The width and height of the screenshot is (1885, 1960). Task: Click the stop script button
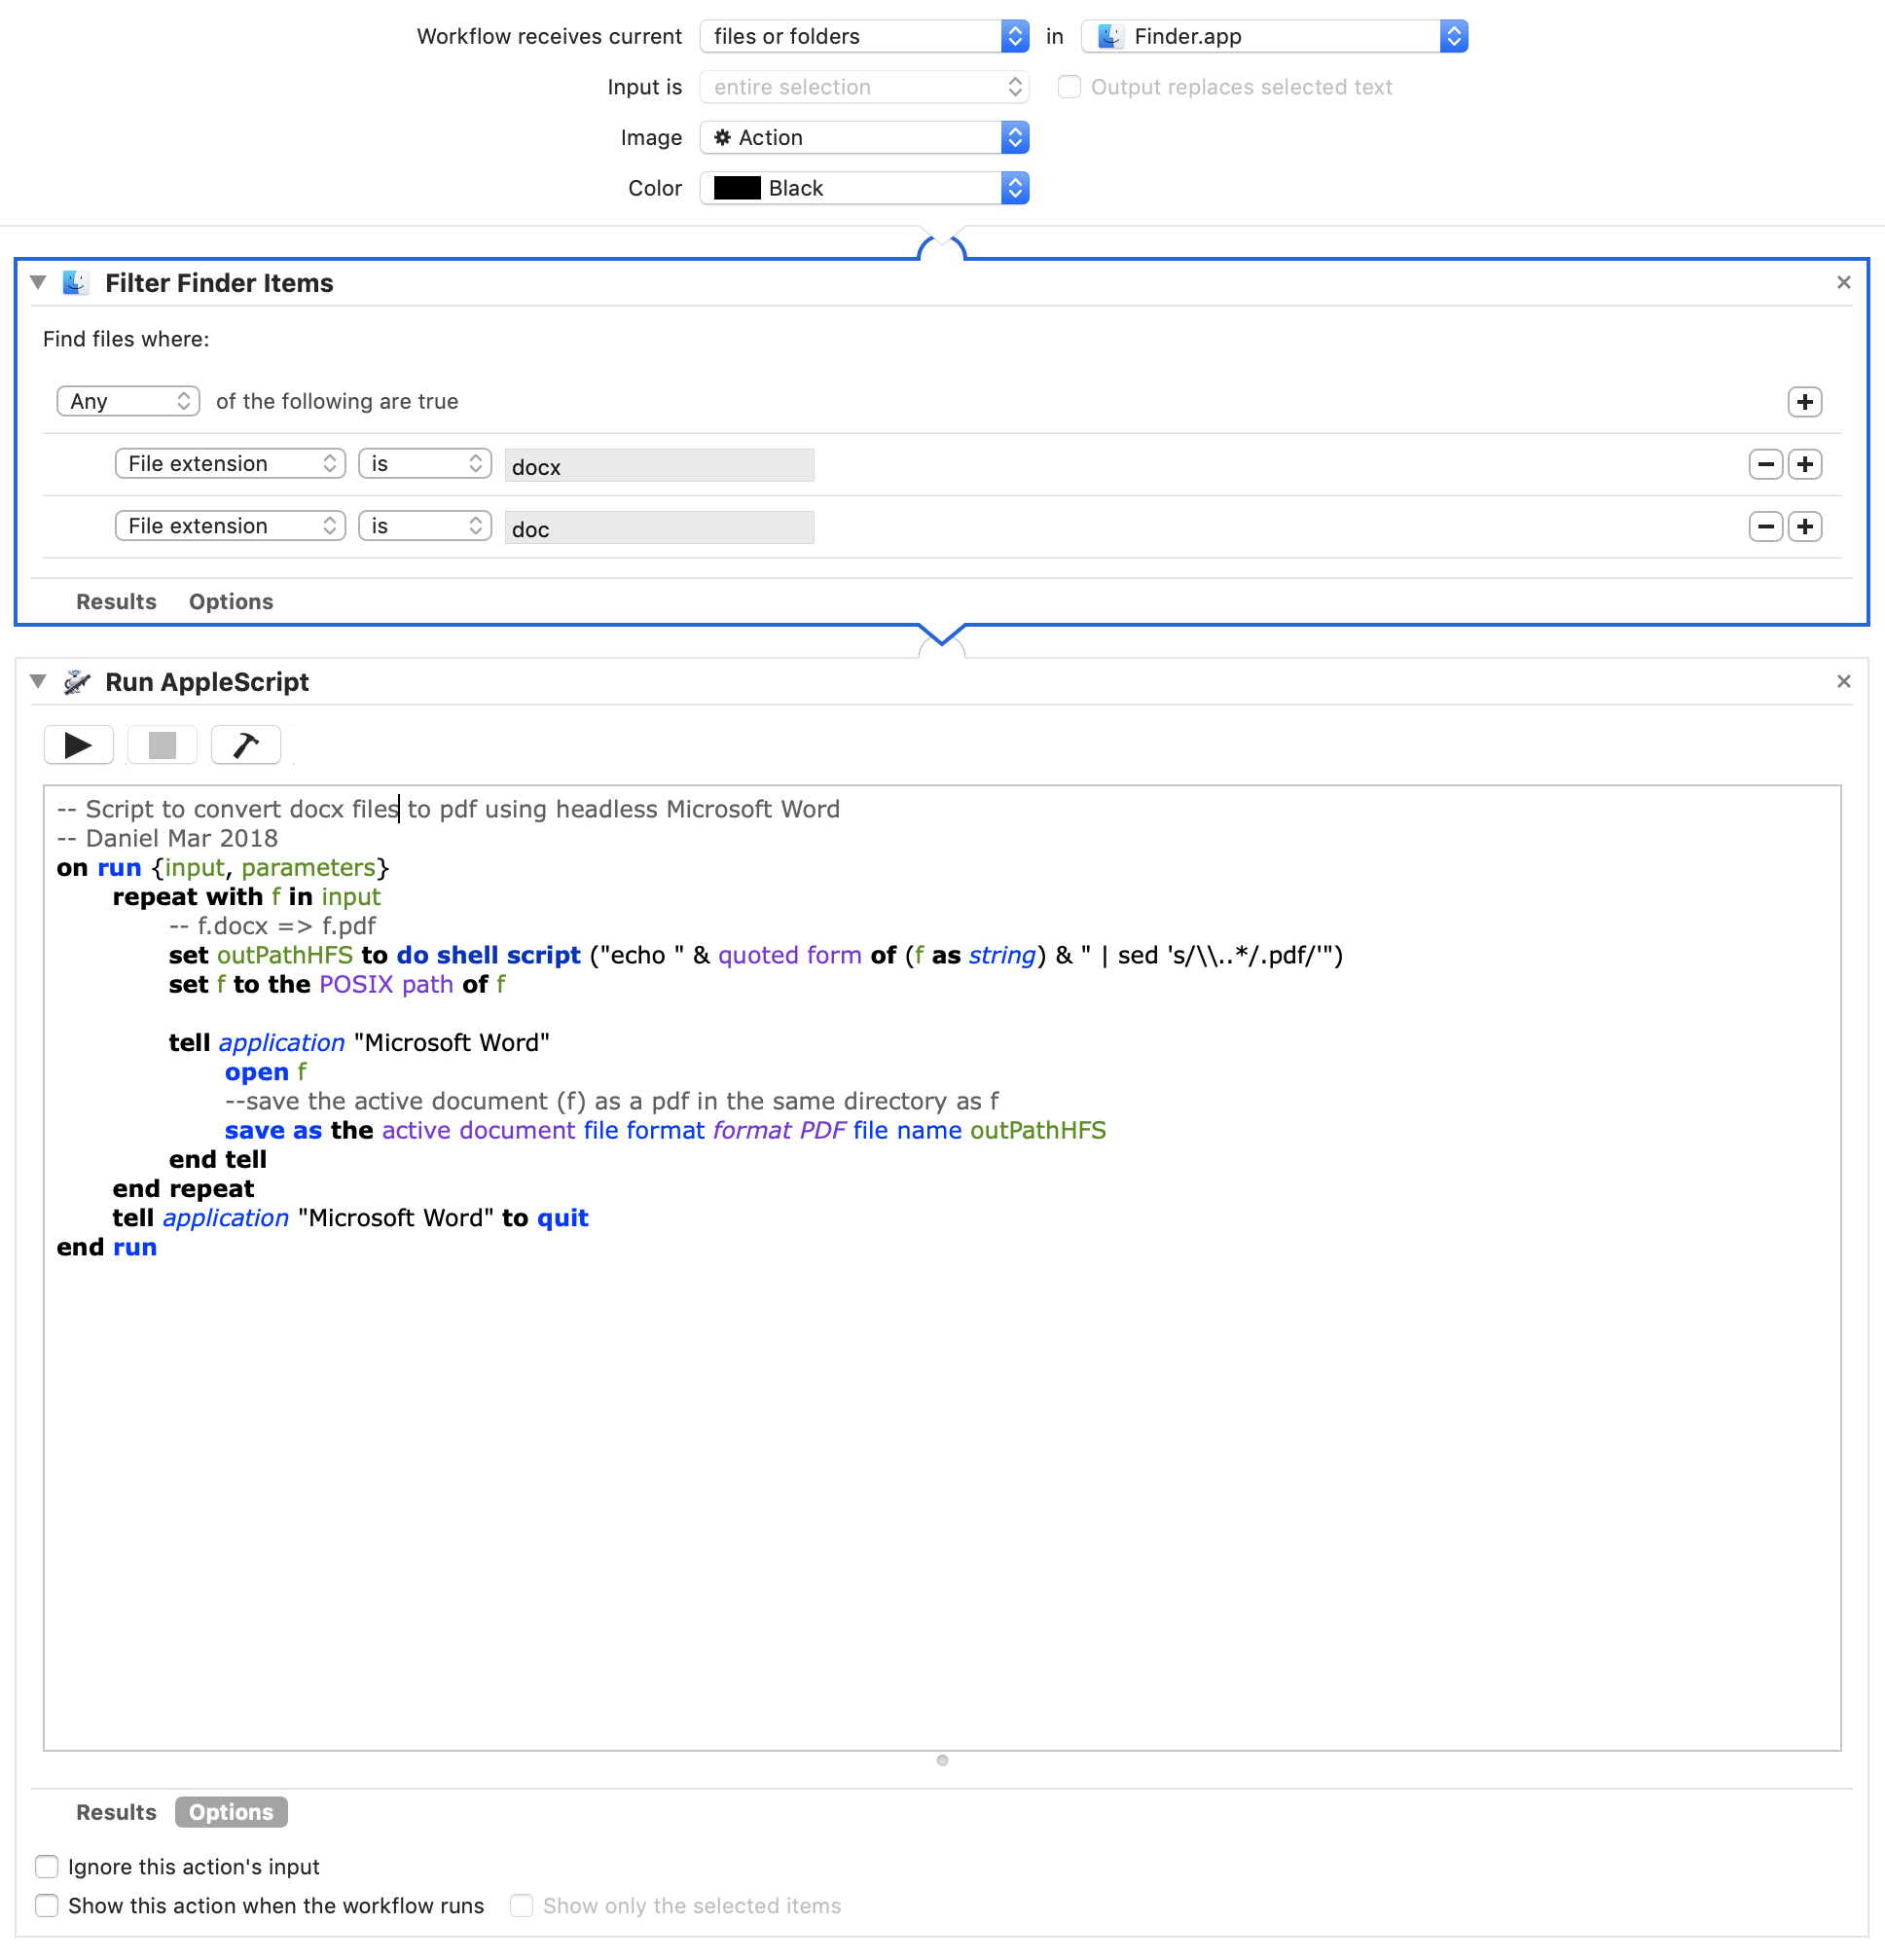(x=162, y=745)
